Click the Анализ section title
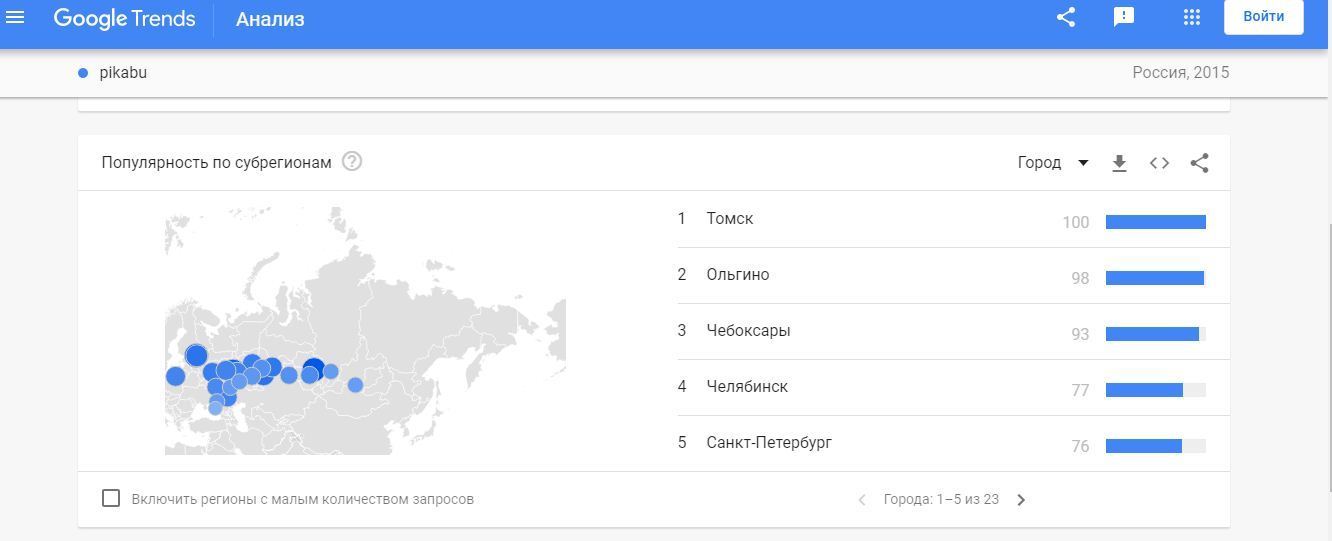This screenshot has height=541, width=1332. pos(270,19)
